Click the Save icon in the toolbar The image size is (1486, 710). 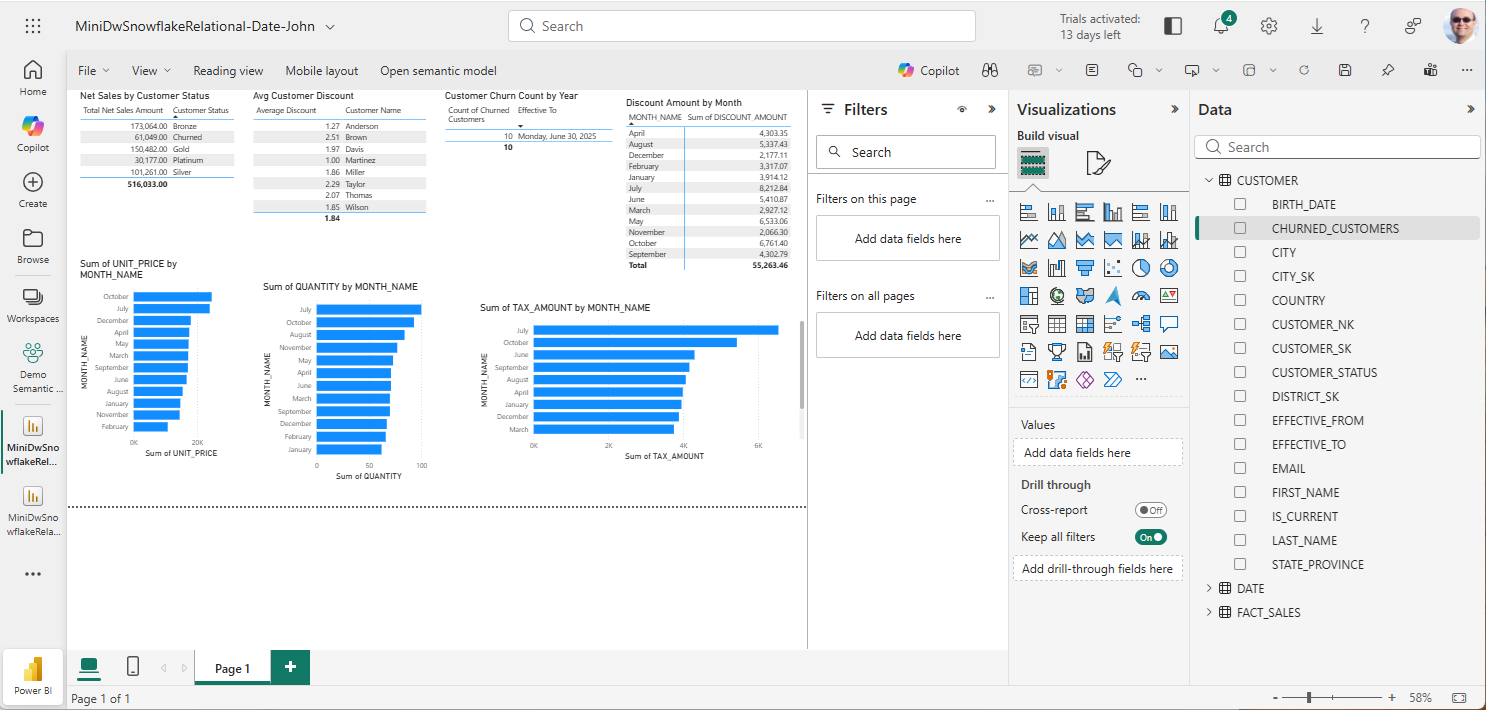1345,70
